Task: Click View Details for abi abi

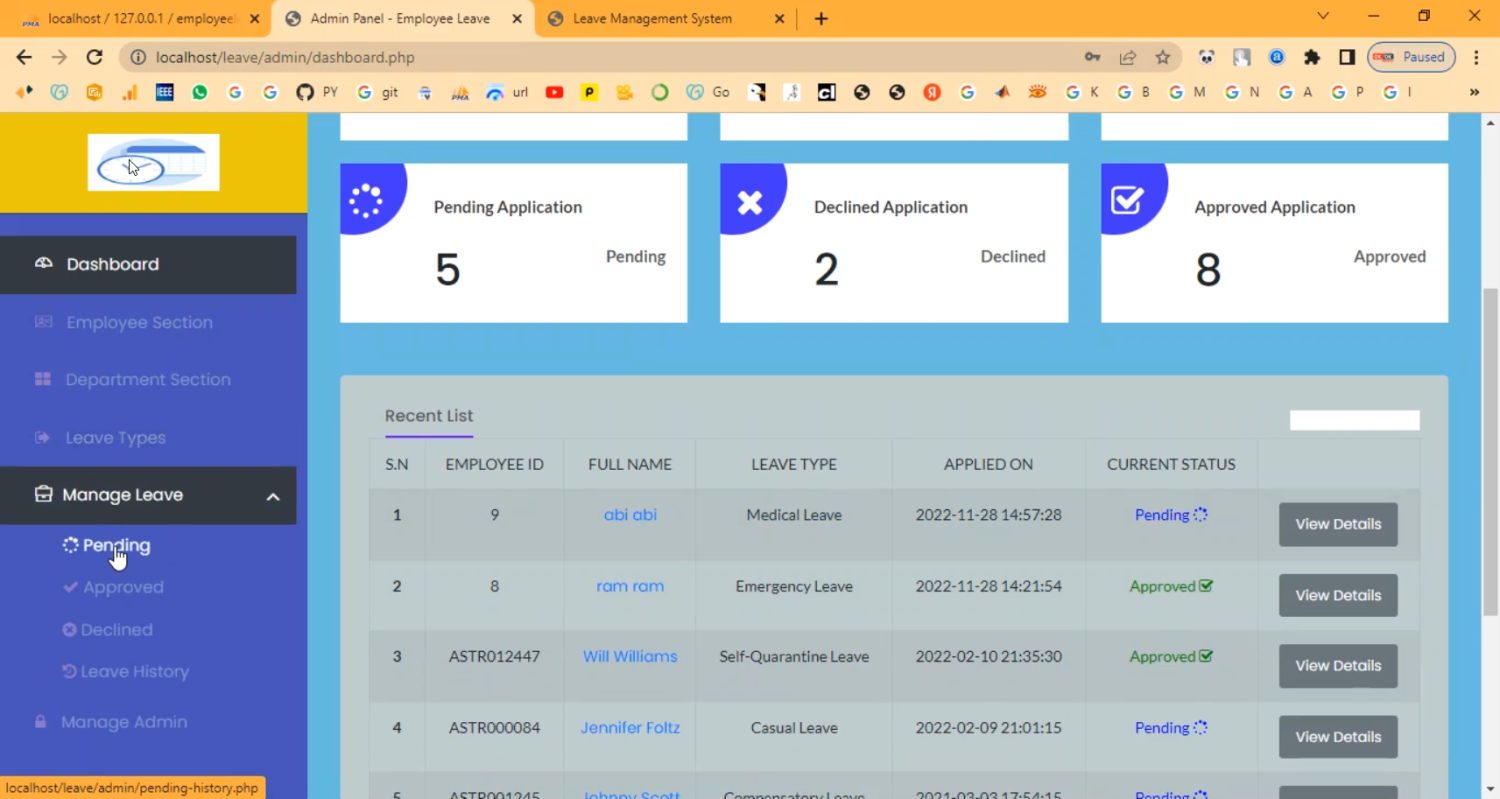Action: [x=1337, y=524]
